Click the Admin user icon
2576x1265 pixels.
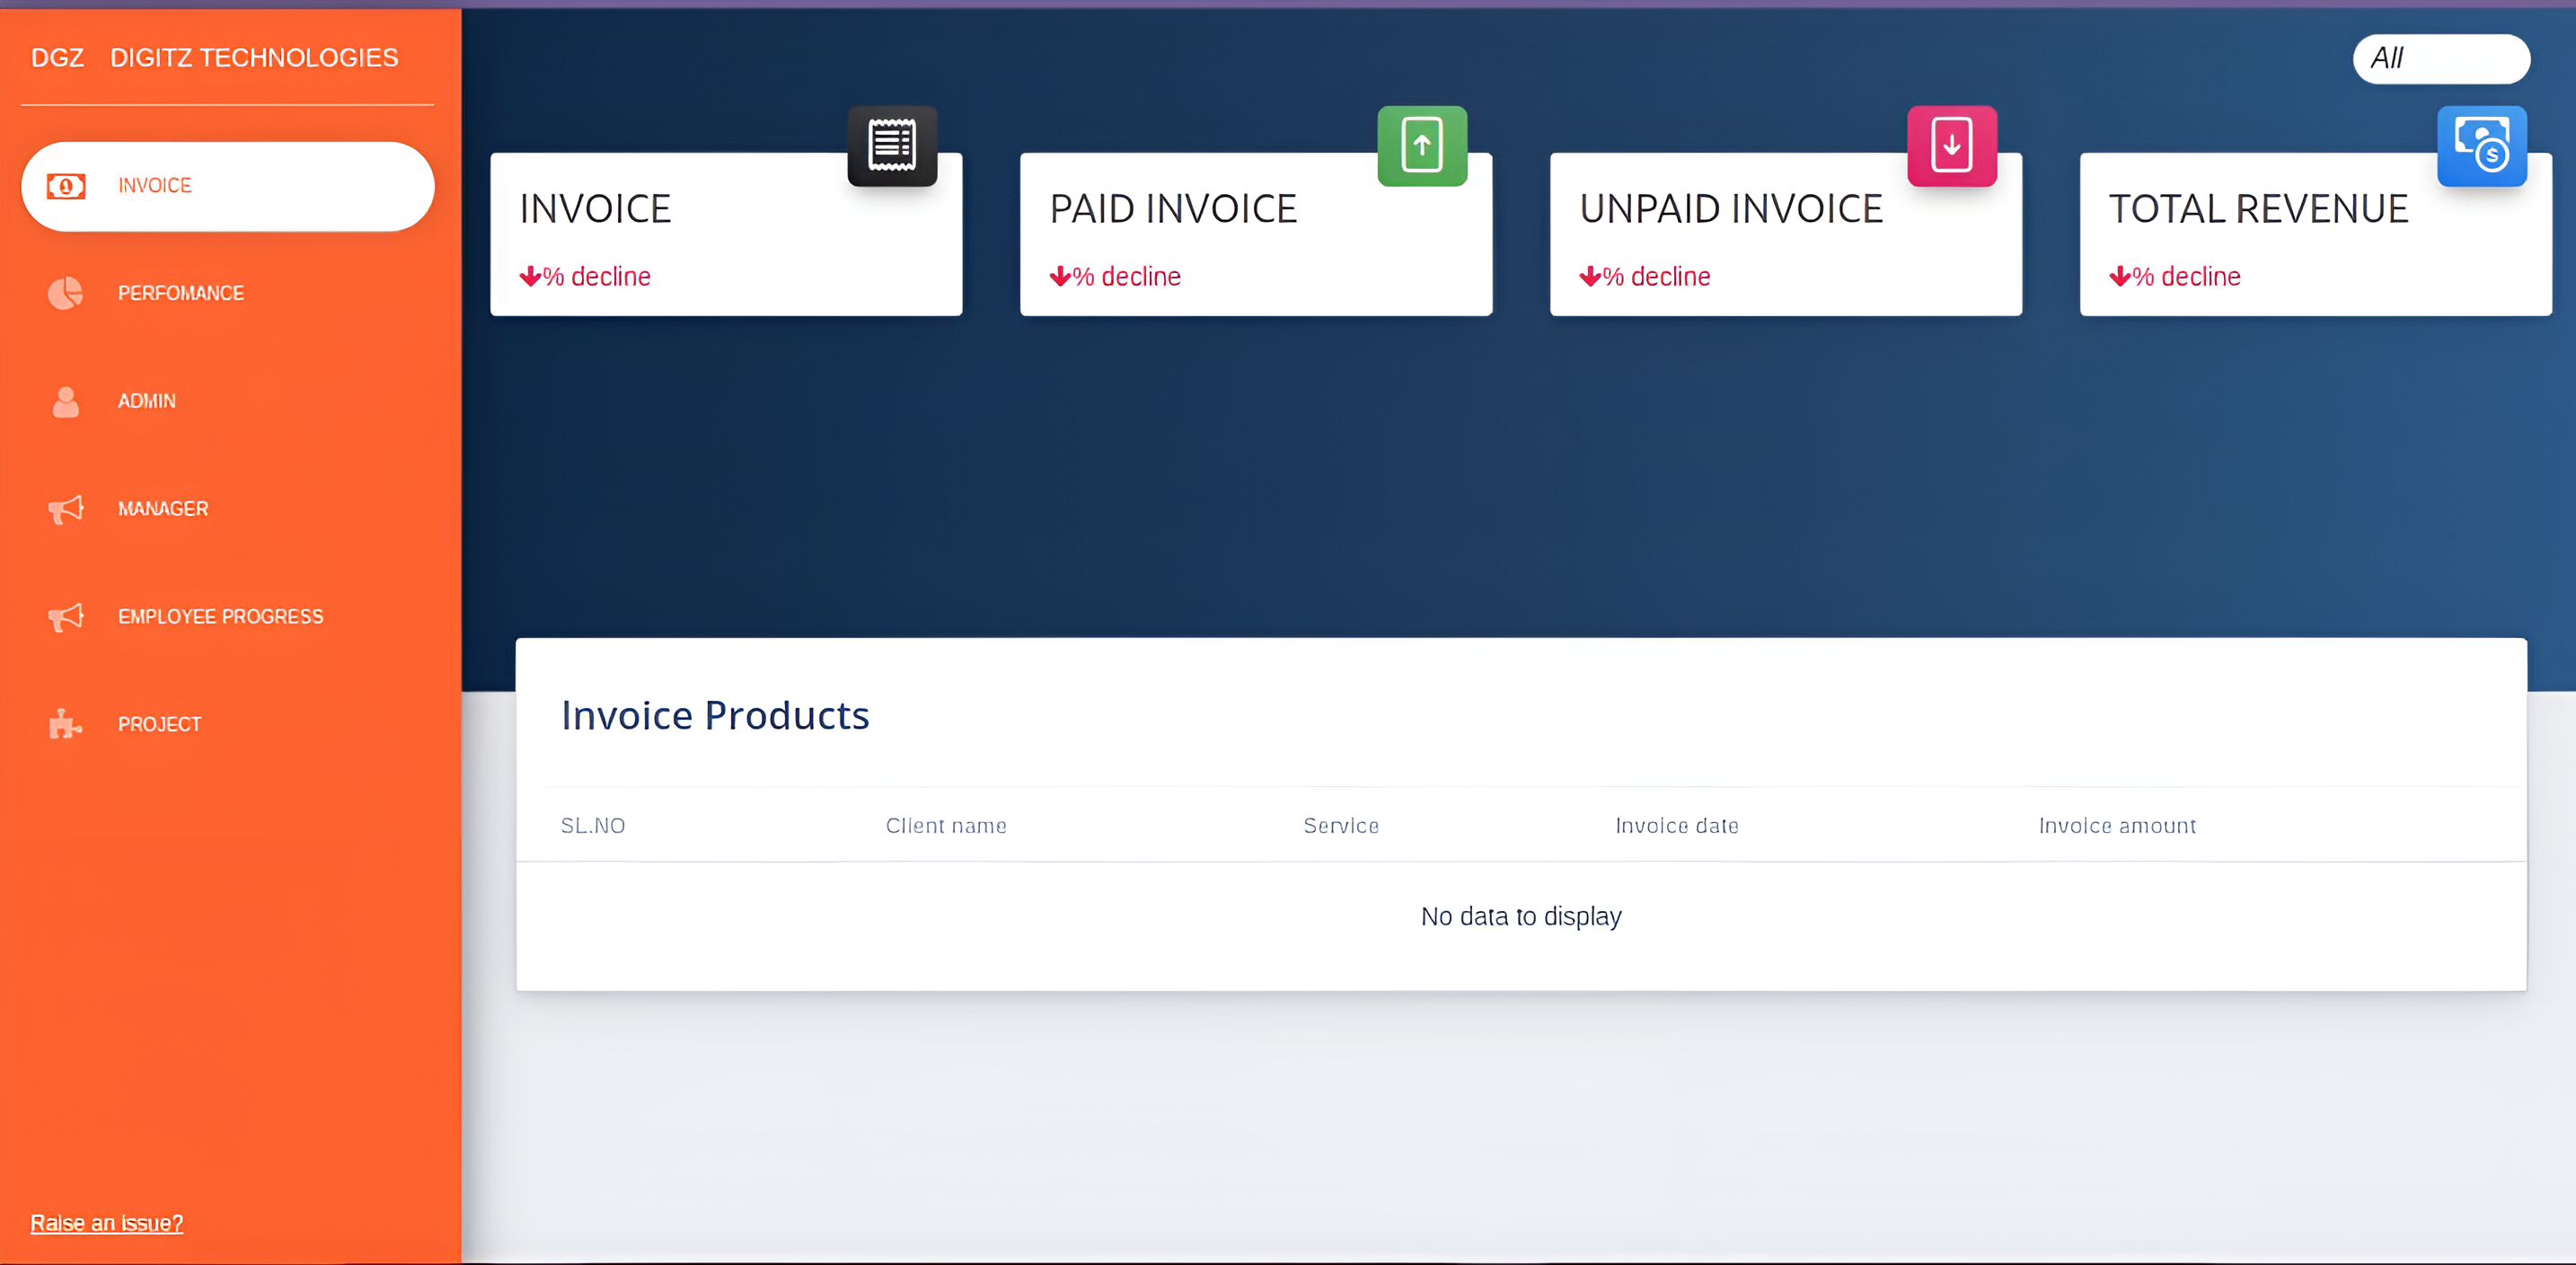click(66, 401)
